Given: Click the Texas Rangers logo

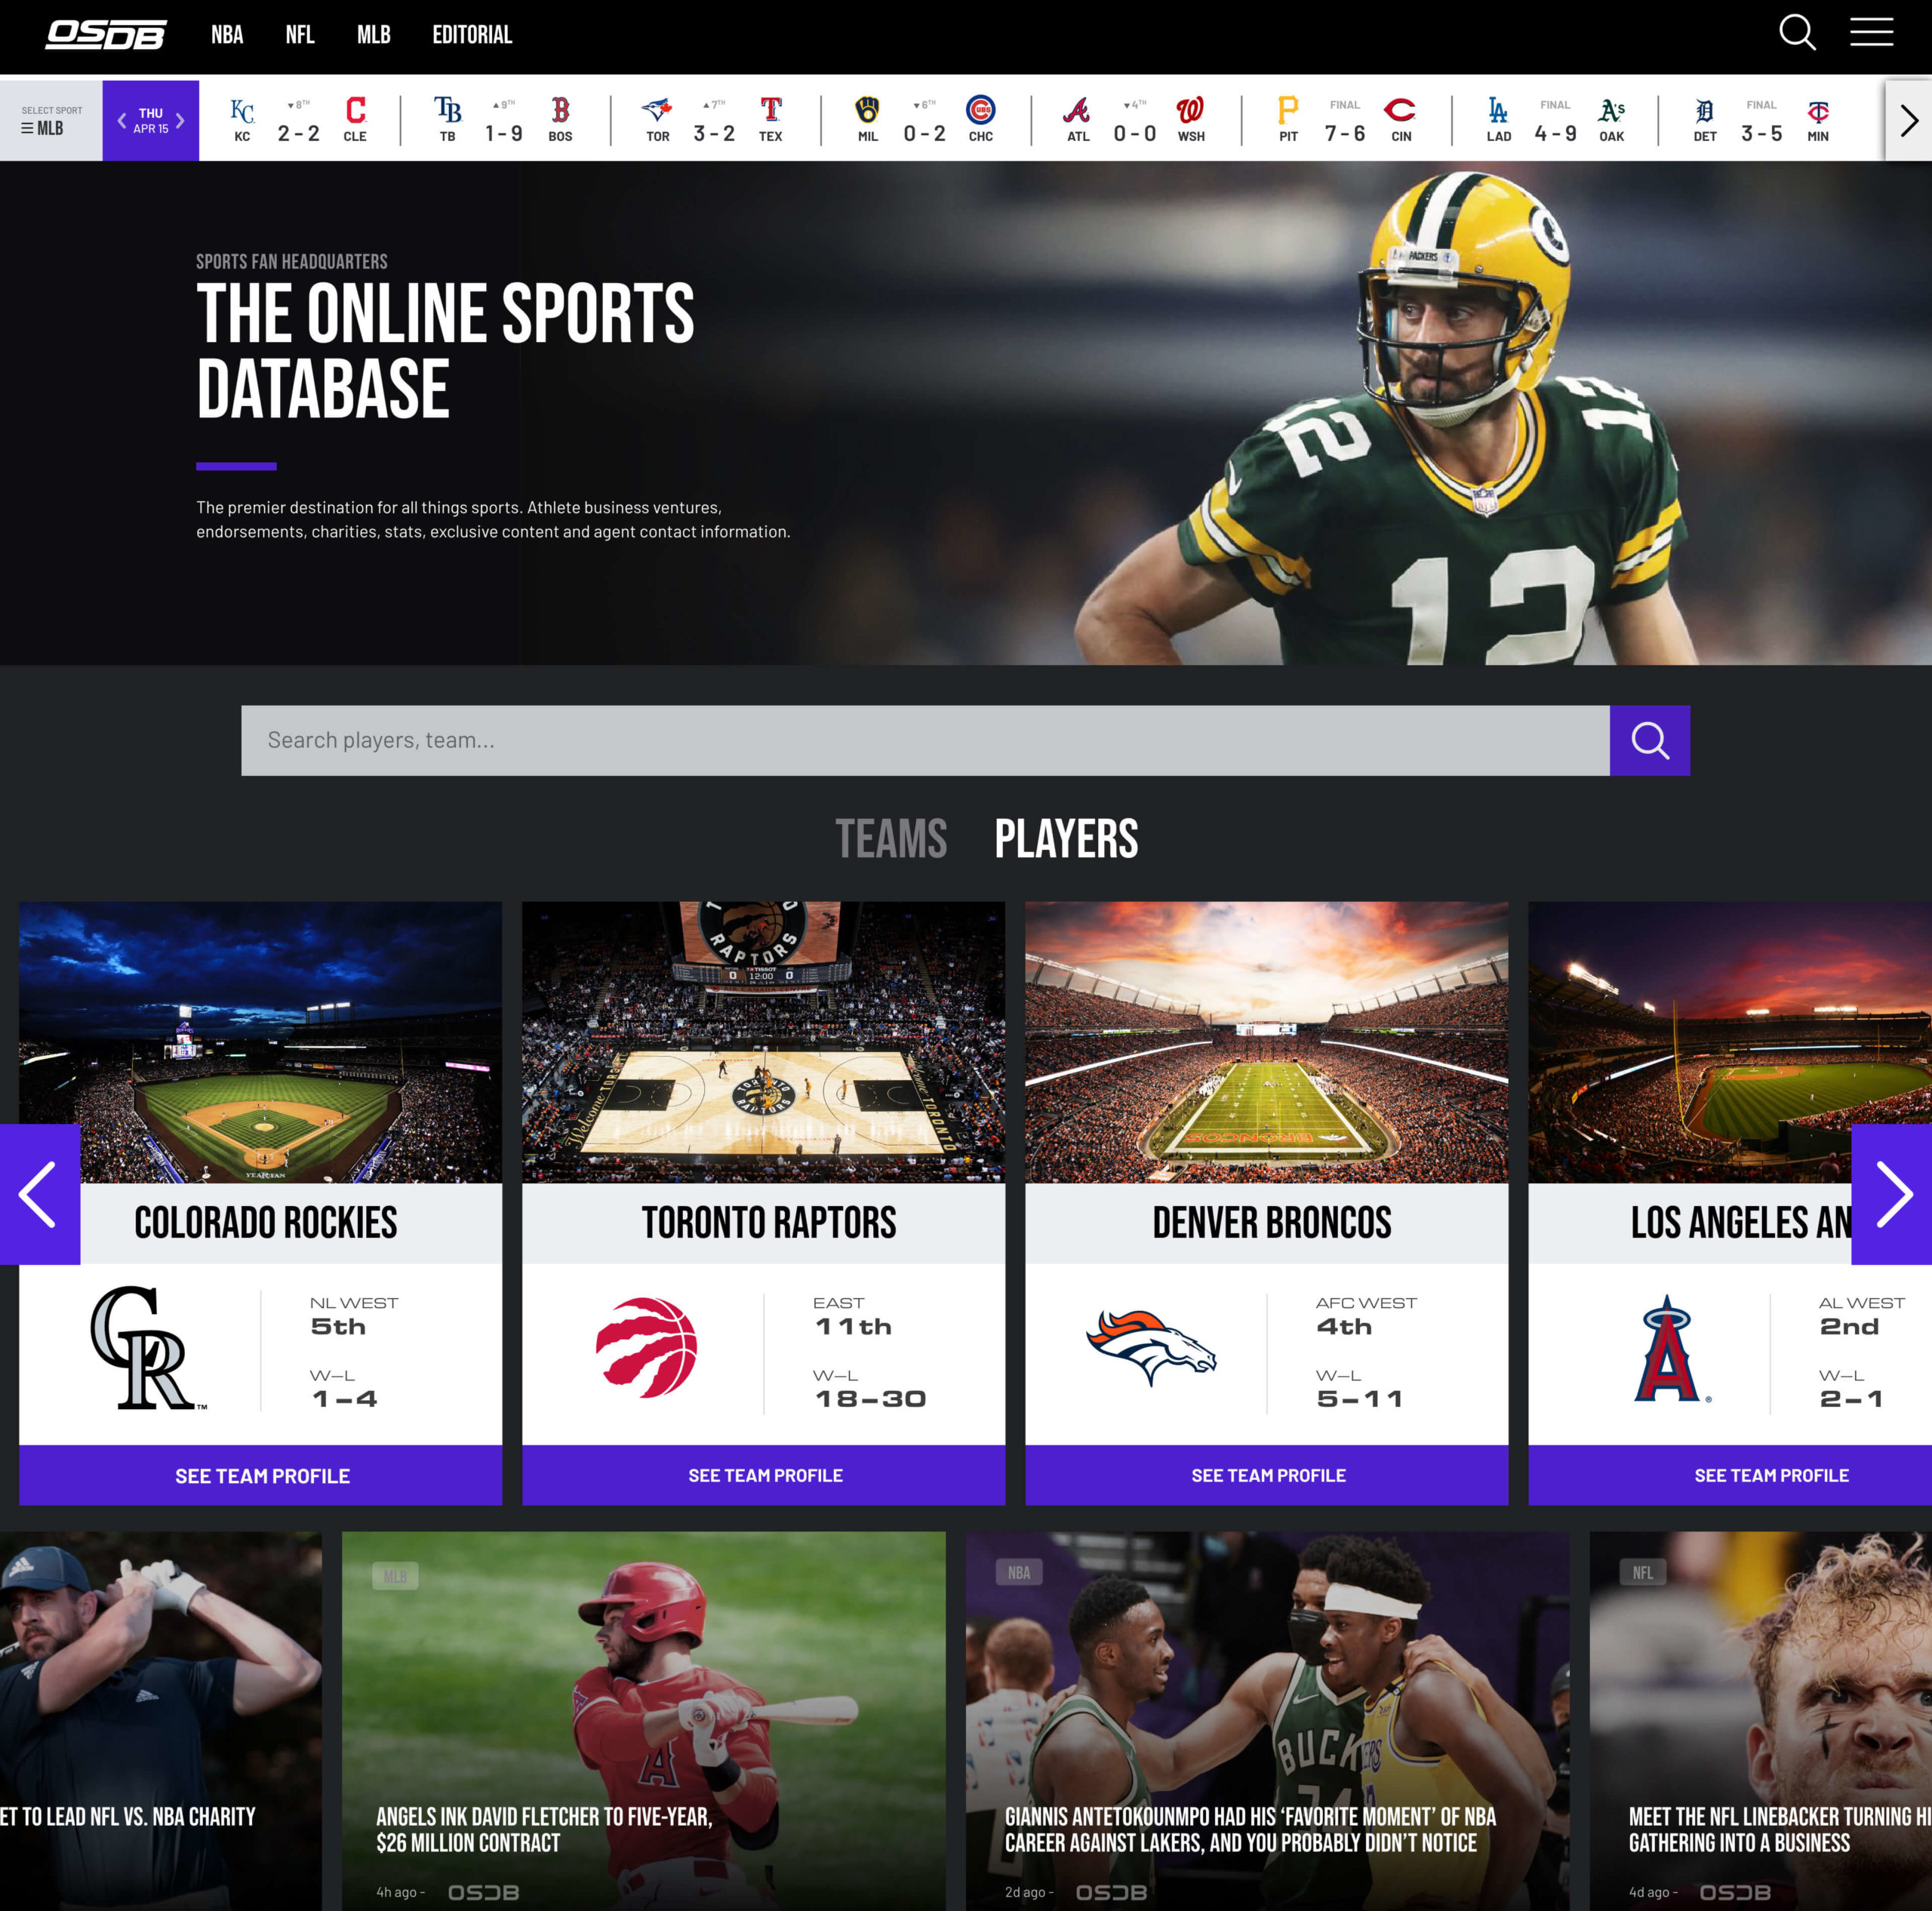Looking at the screenshot, I should 770,110.
